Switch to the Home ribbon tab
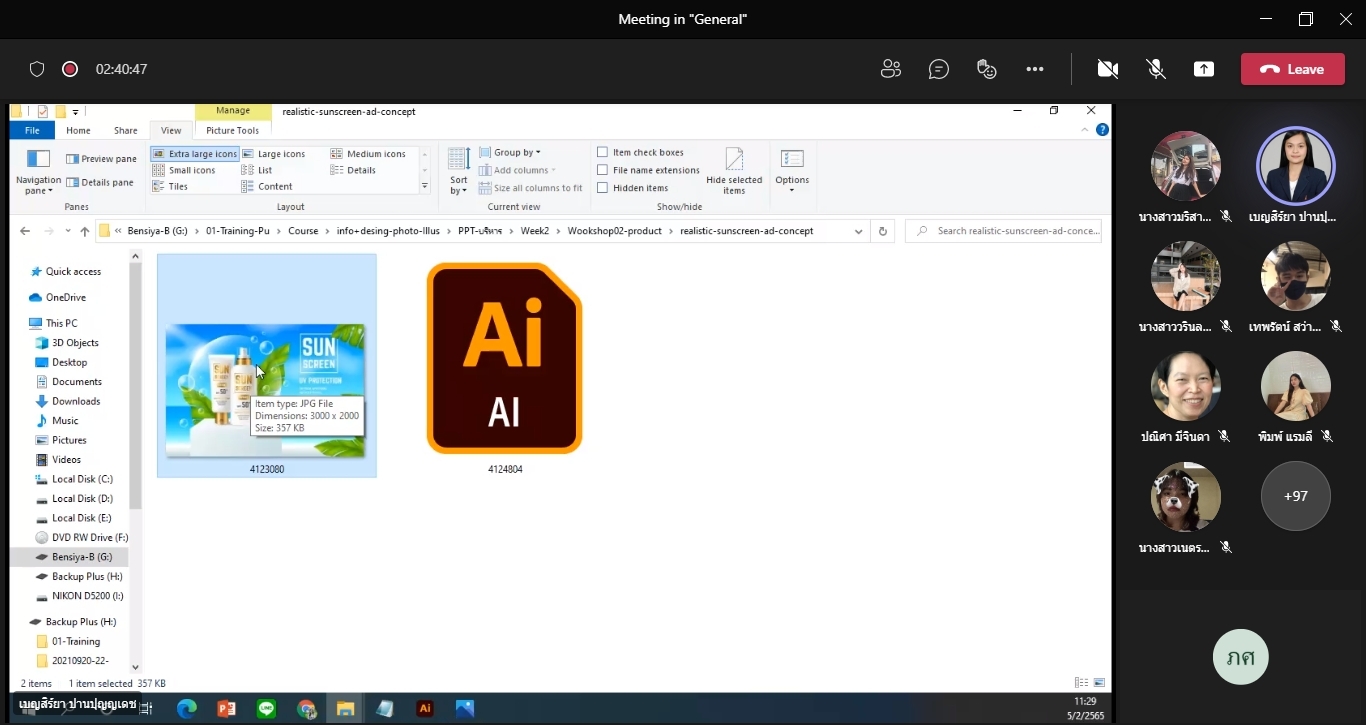1366x725 pixels. (78, 130)
